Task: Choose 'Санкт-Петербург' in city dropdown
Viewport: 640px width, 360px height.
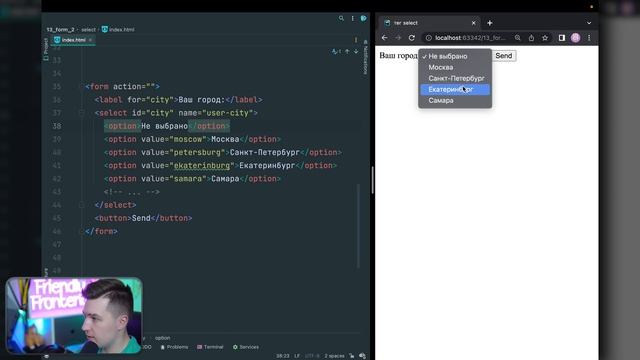Action: point(455,78)
